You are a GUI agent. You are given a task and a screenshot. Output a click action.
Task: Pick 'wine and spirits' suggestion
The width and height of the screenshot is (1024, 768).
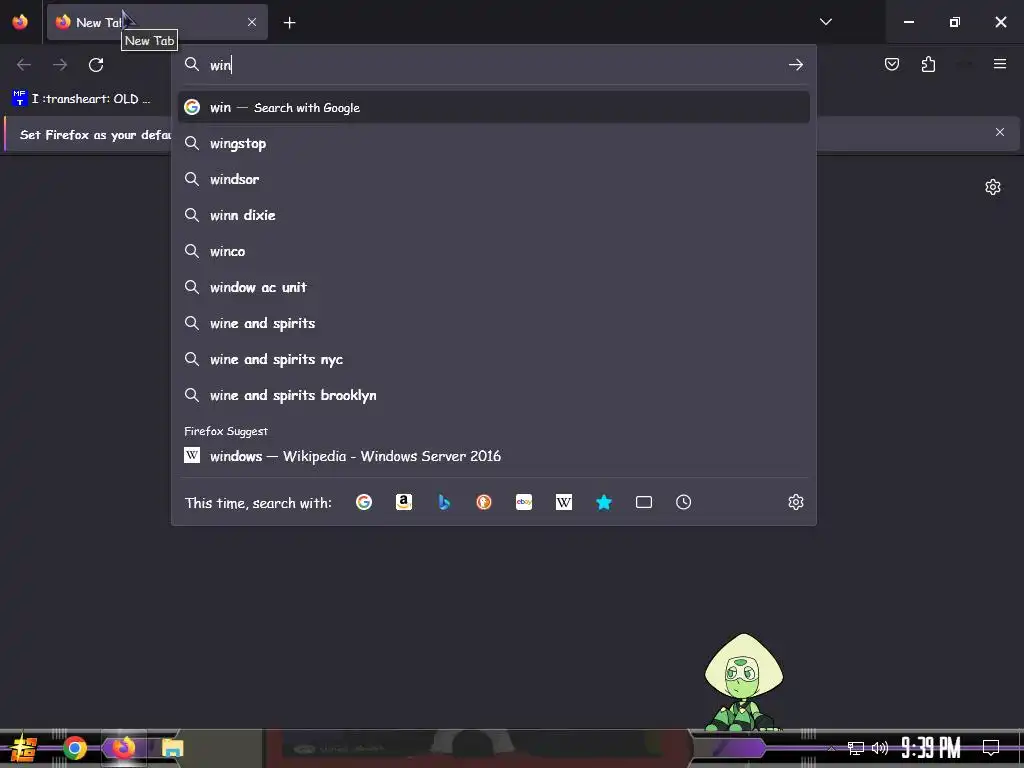tap(494, 323)
